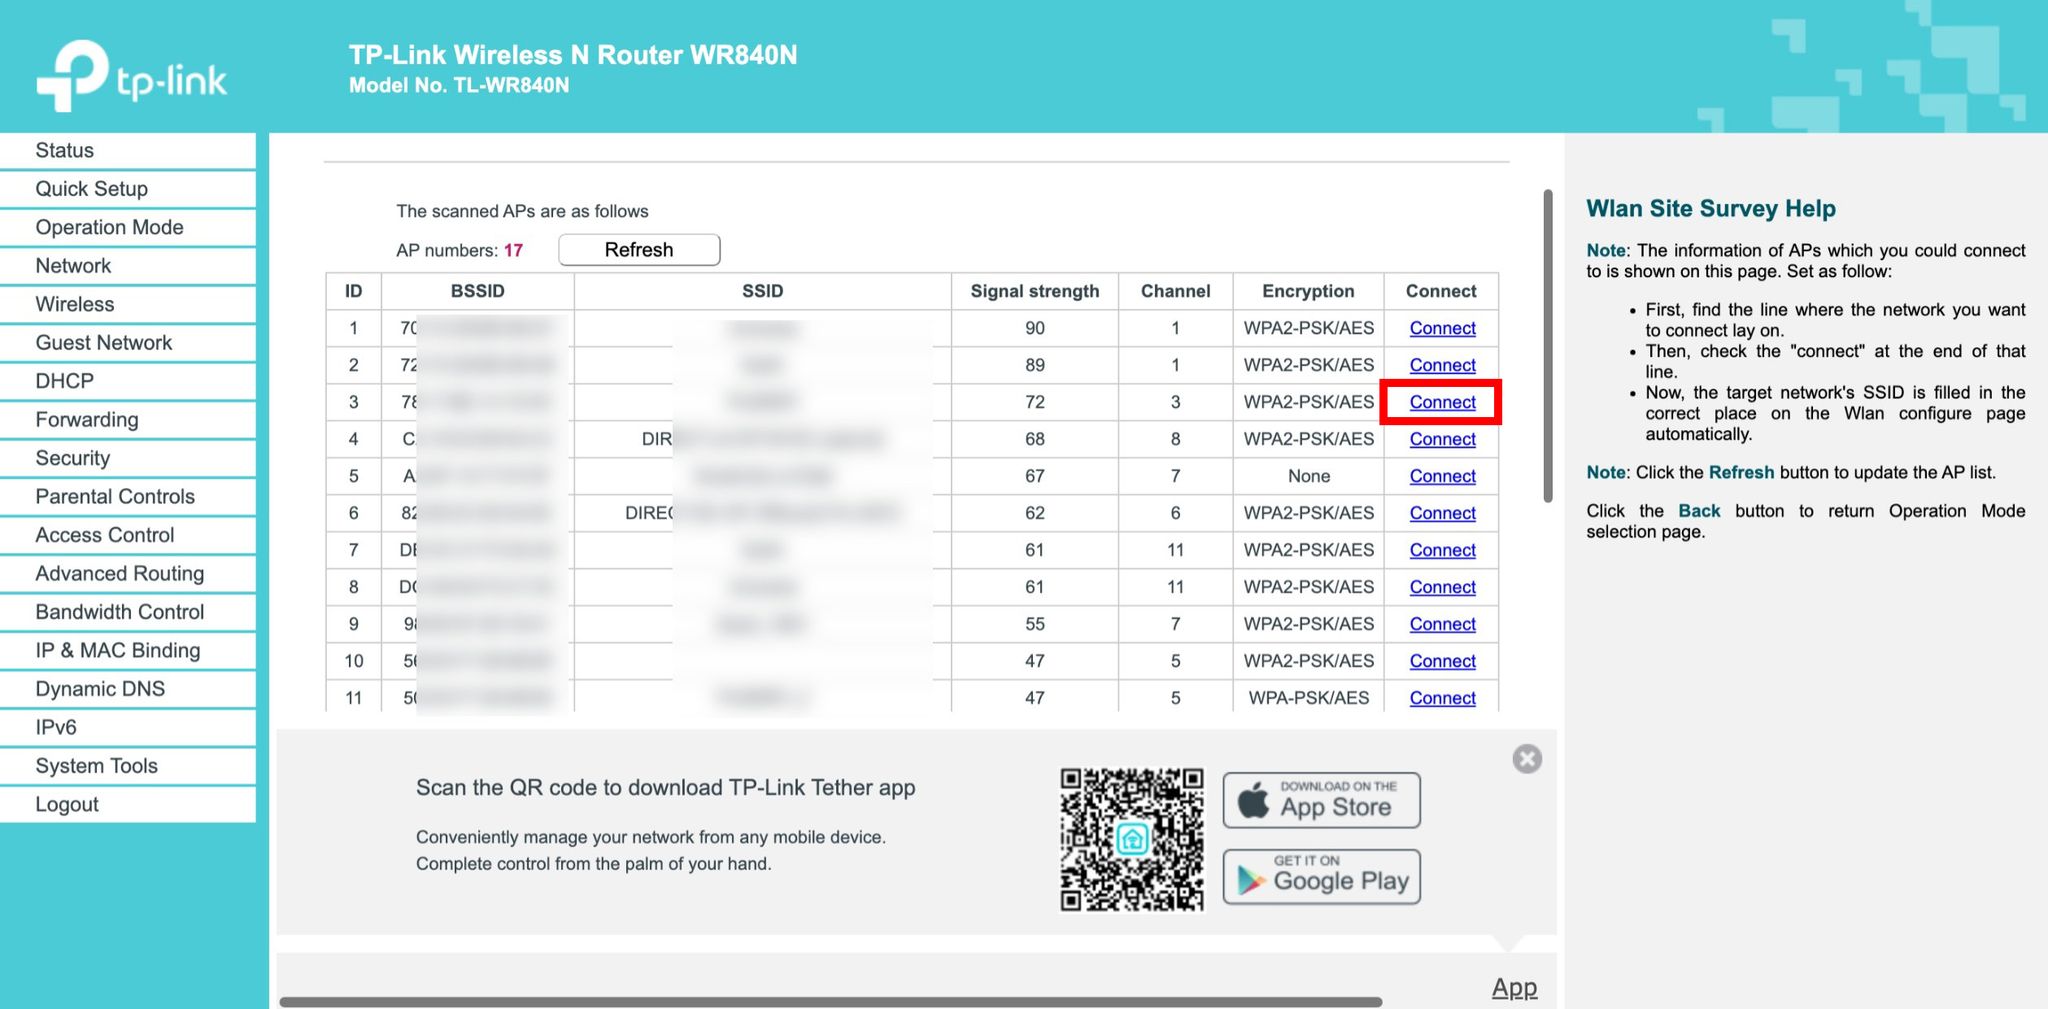Connect to AP with signal strength 55
This screenshot has width=2048, height=1009.
click(x=1442, y=624)
